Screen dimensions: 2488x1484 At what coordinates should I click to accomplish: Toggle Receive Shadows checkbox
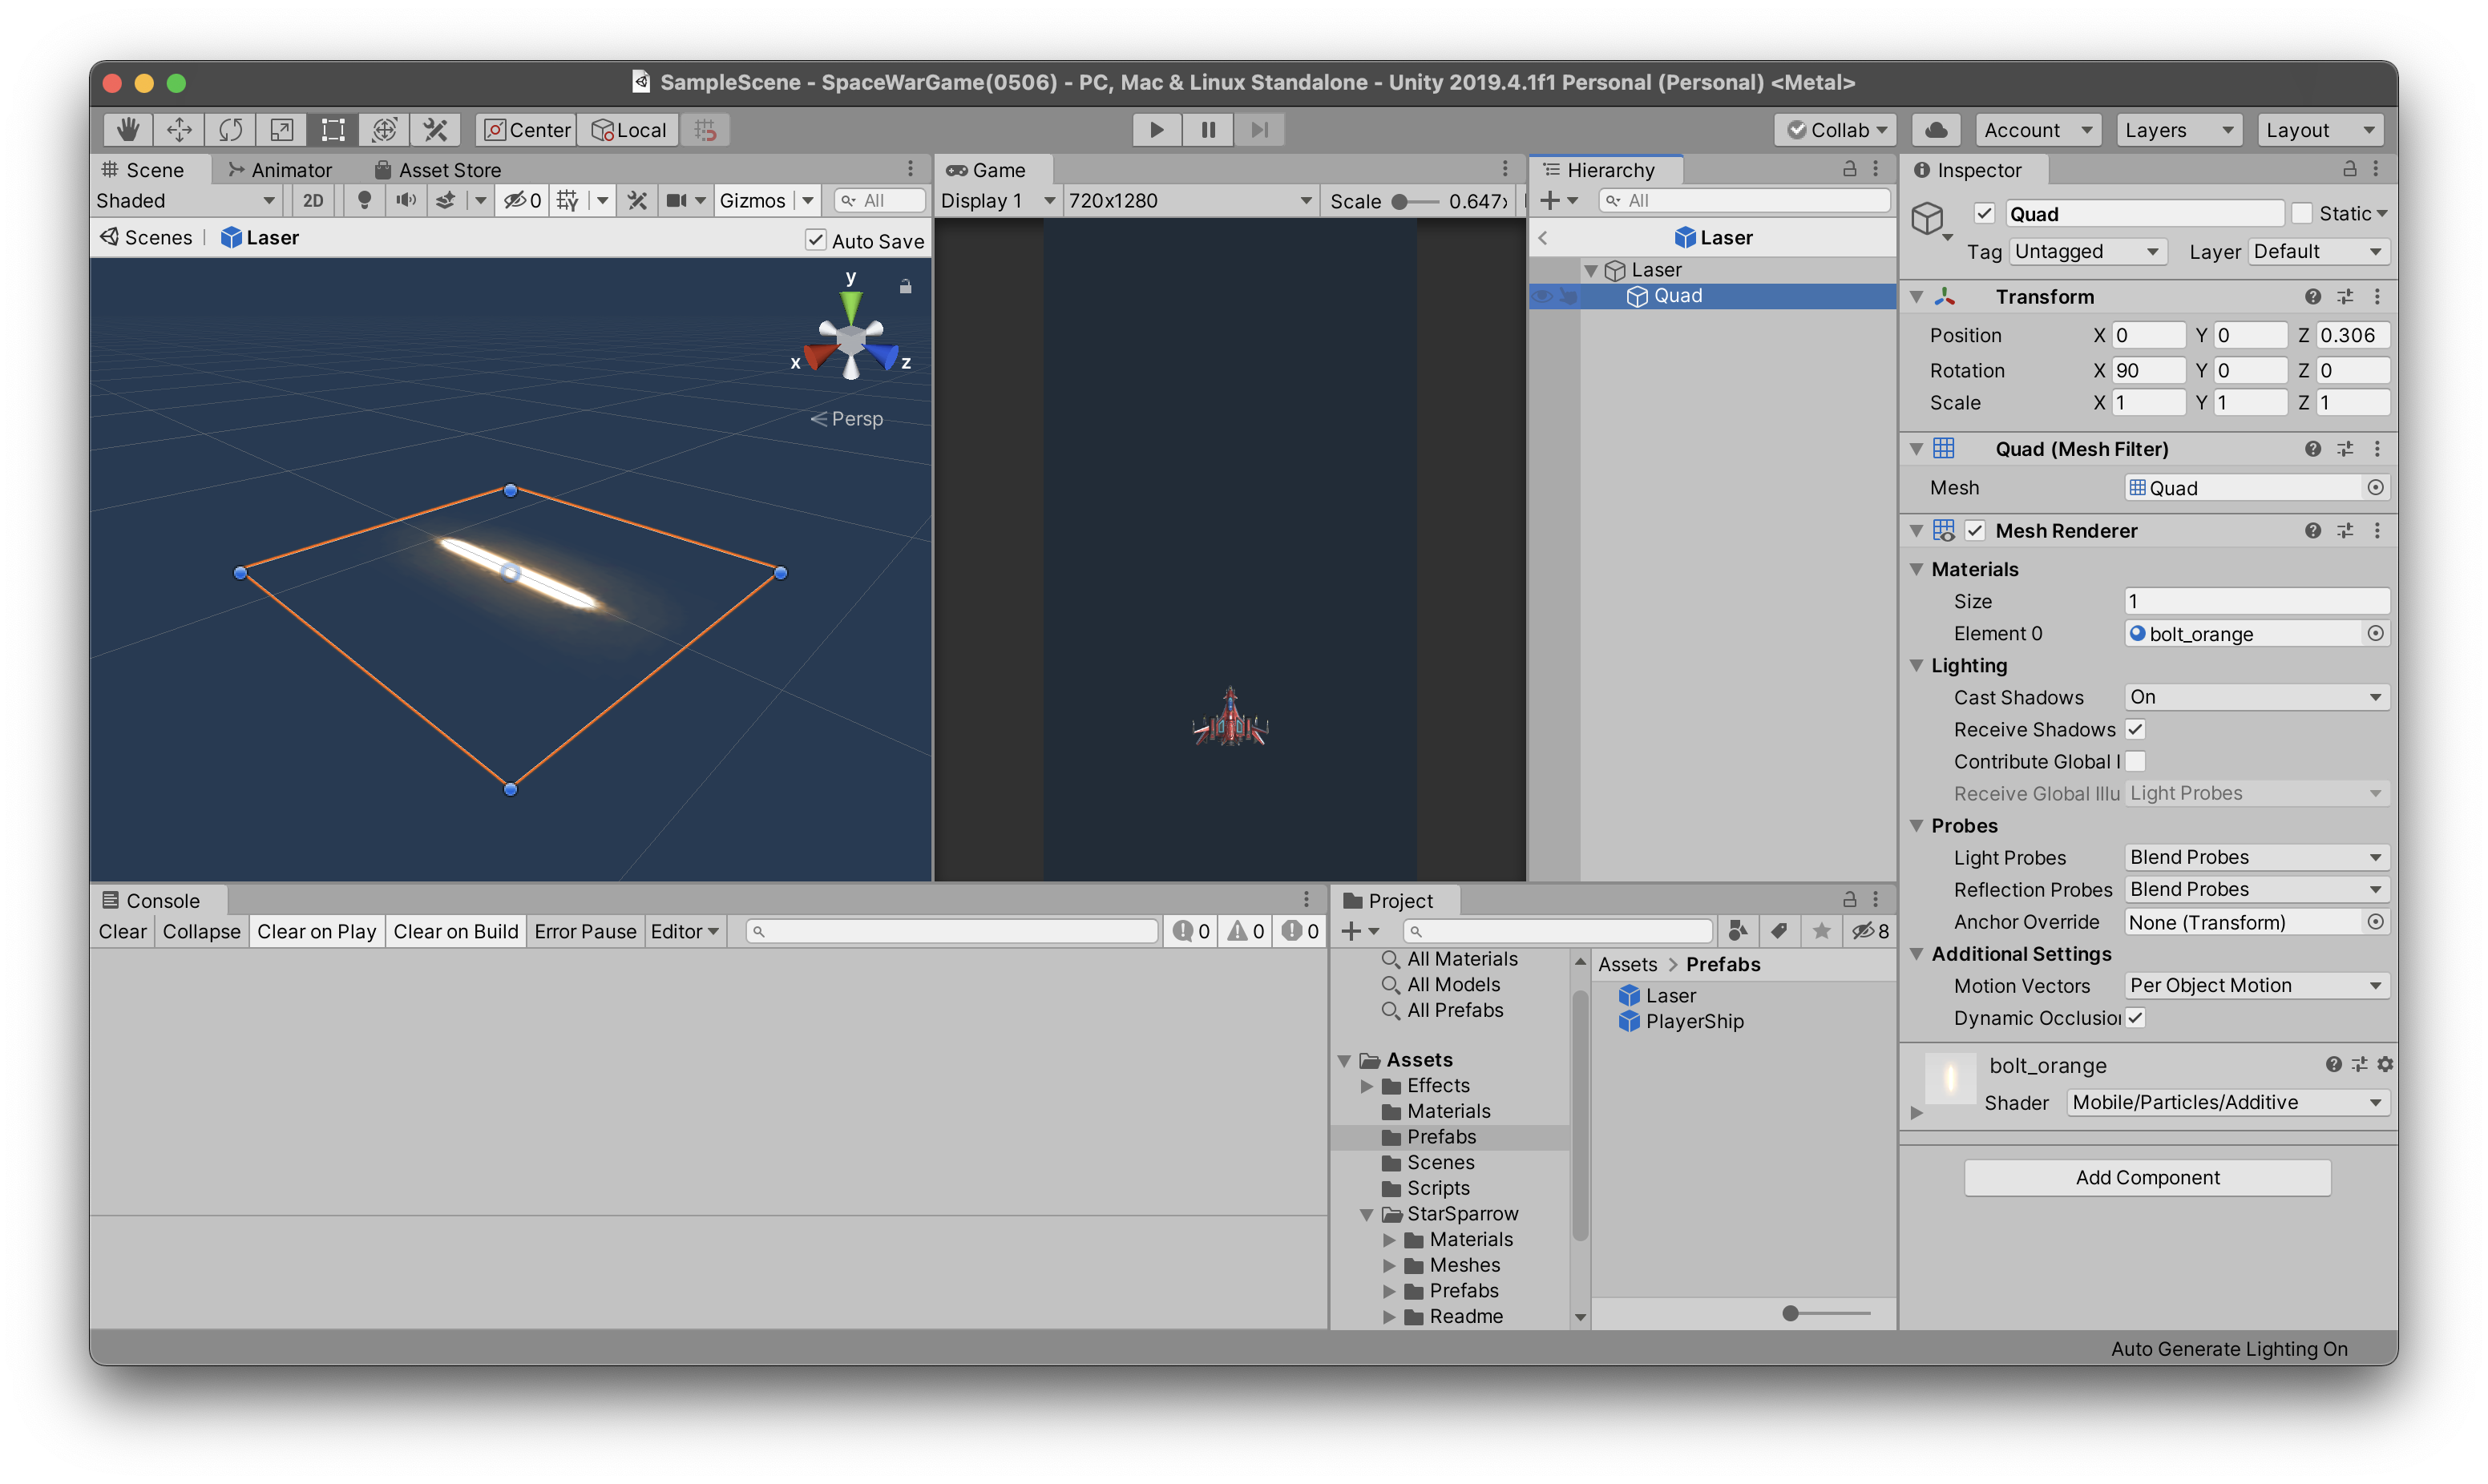click(2135, 729)
